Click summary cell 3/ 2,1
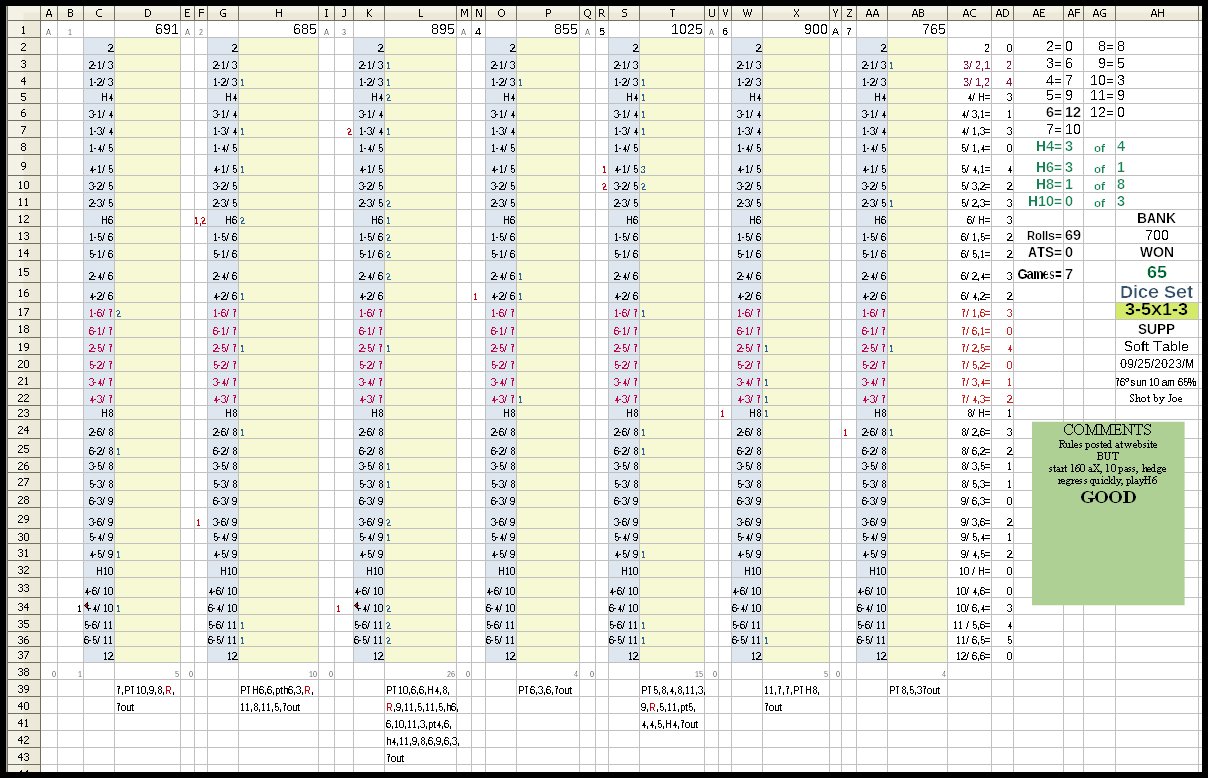Screen dimensions: 1208x778 [x=969, y=64]
